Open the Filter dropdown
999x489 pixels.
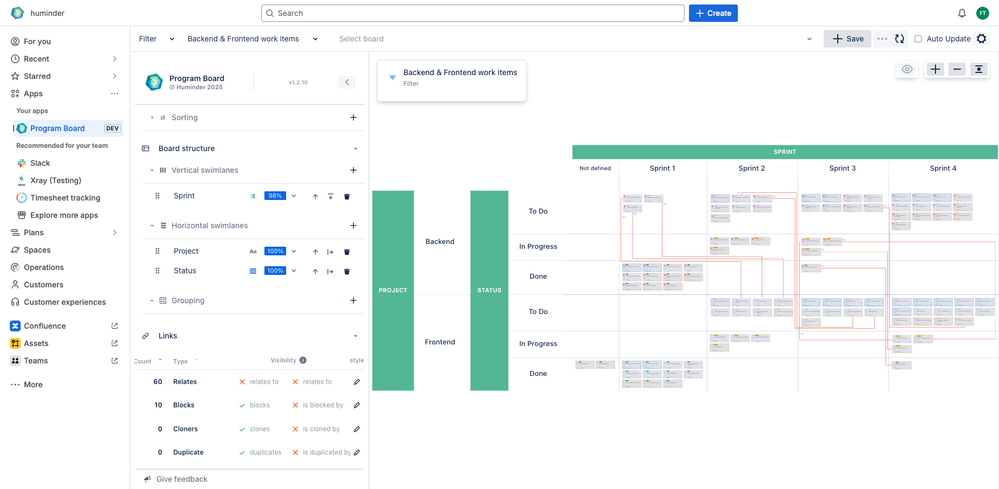click(x=157, y=39)
